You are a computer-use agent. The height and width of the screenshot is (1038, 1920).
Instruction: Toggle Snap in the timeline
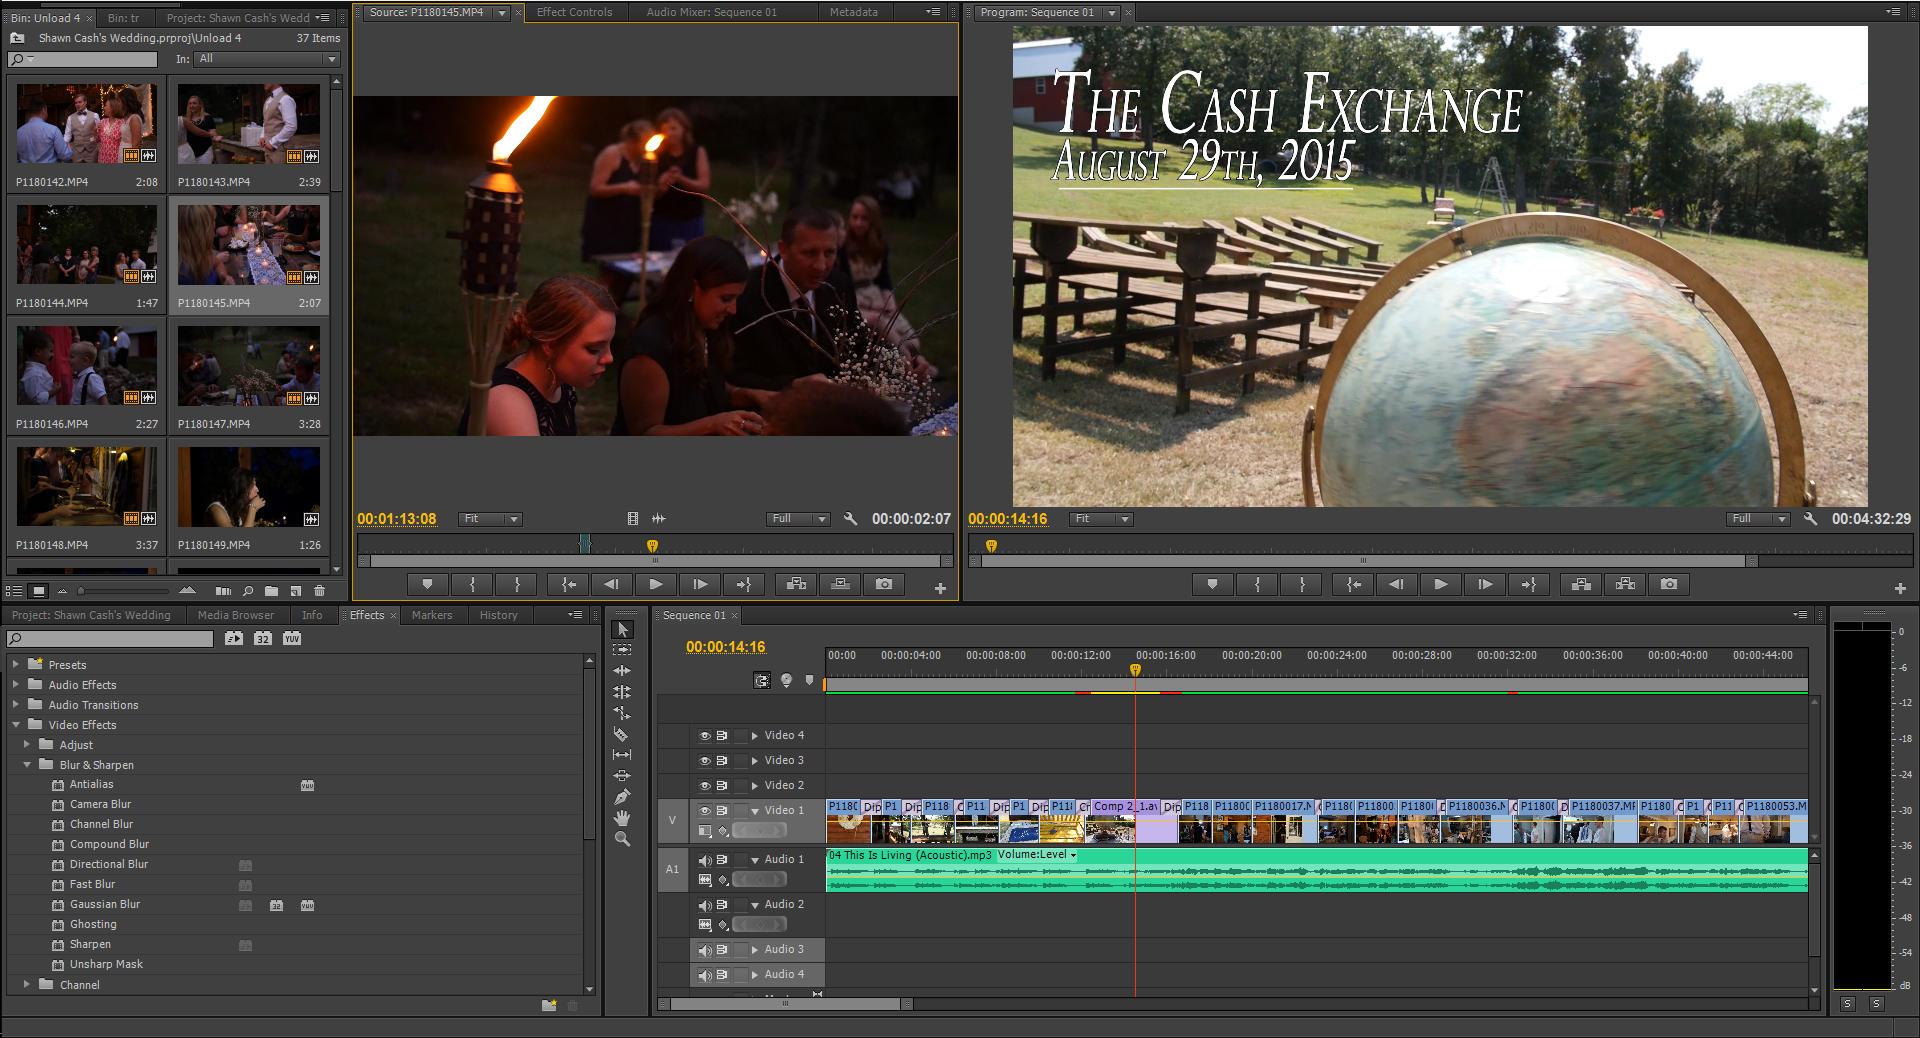tap(761, 680)
